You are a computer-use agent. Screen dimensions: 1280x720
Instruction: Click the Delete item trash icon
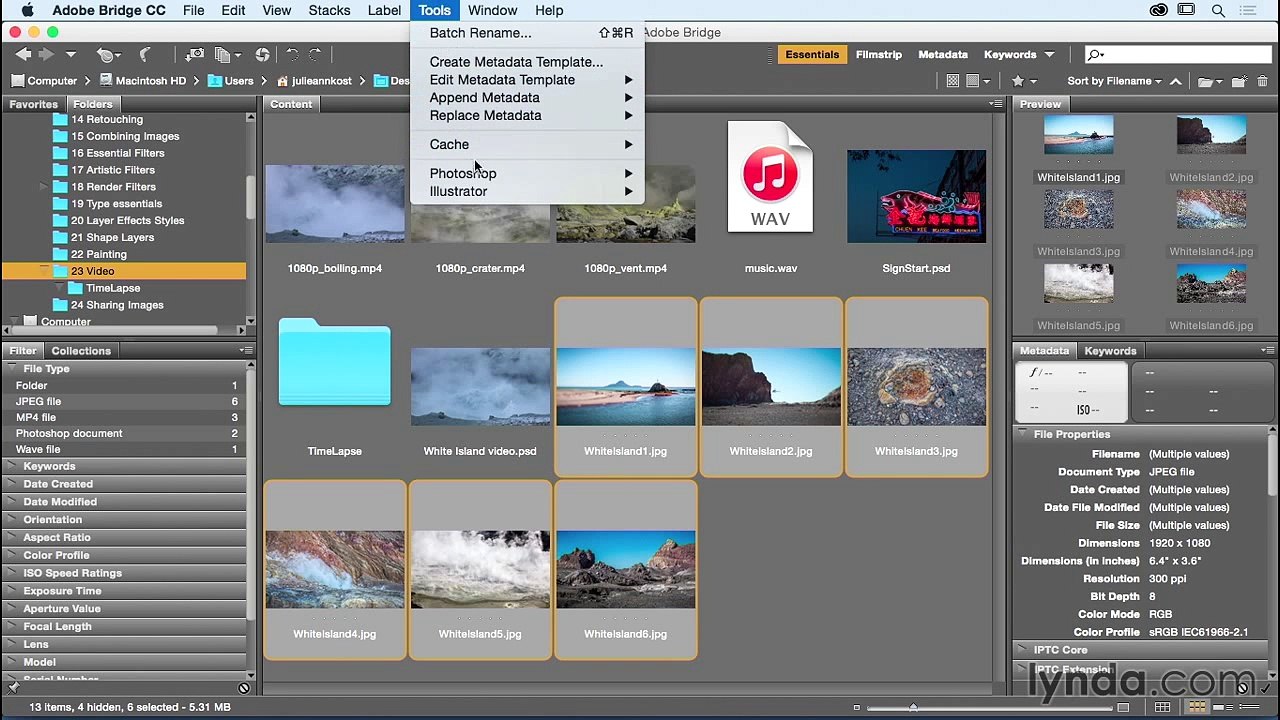[x=1263, y=81]
